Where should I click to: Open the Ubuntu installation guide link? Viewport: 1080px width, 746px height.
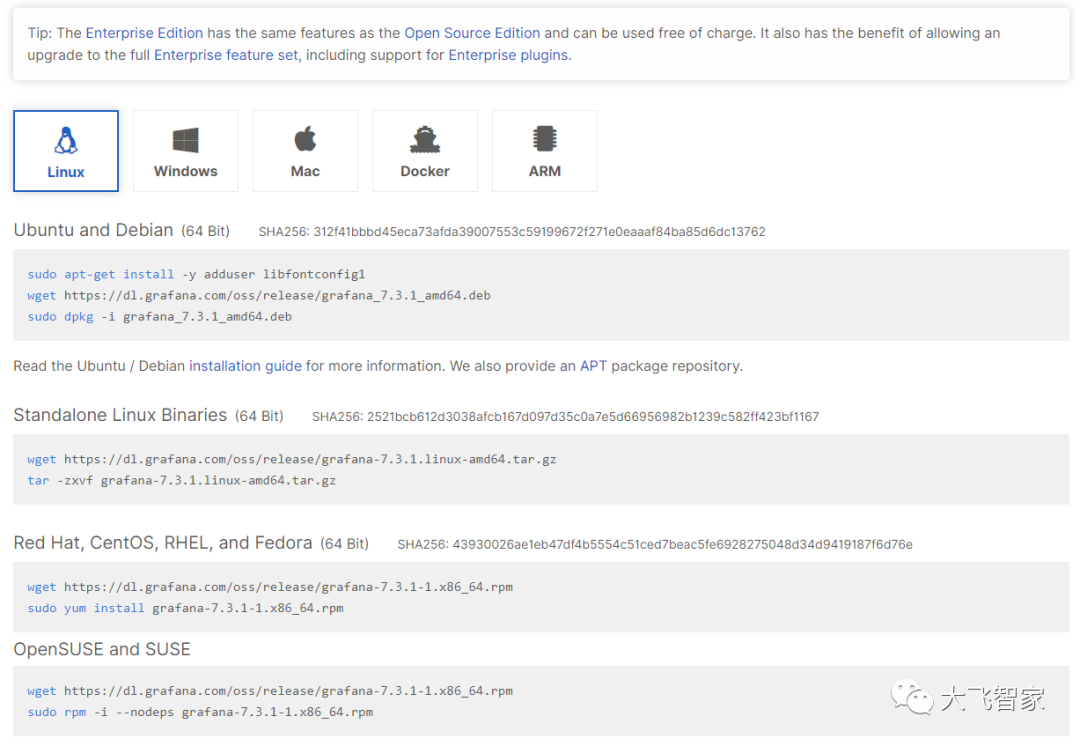[245, 366]
